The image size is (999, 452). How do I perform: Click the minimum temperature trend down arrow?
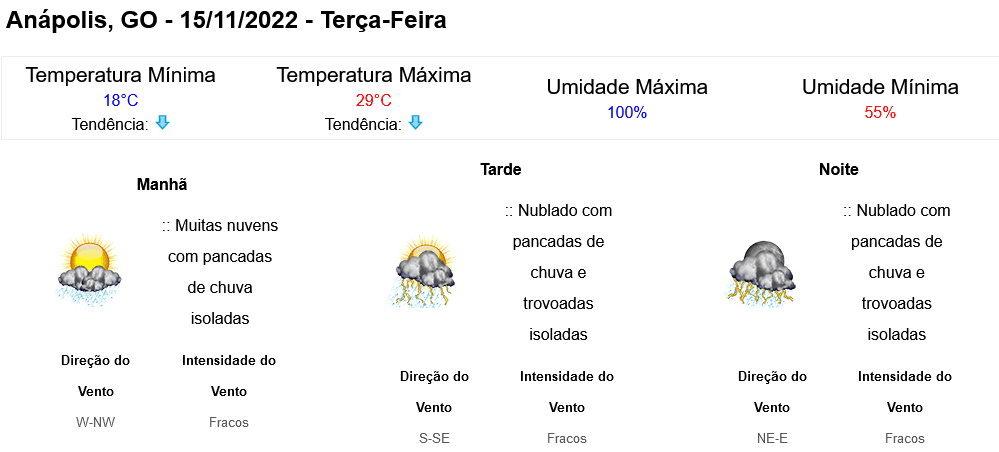tap(162, 122)
